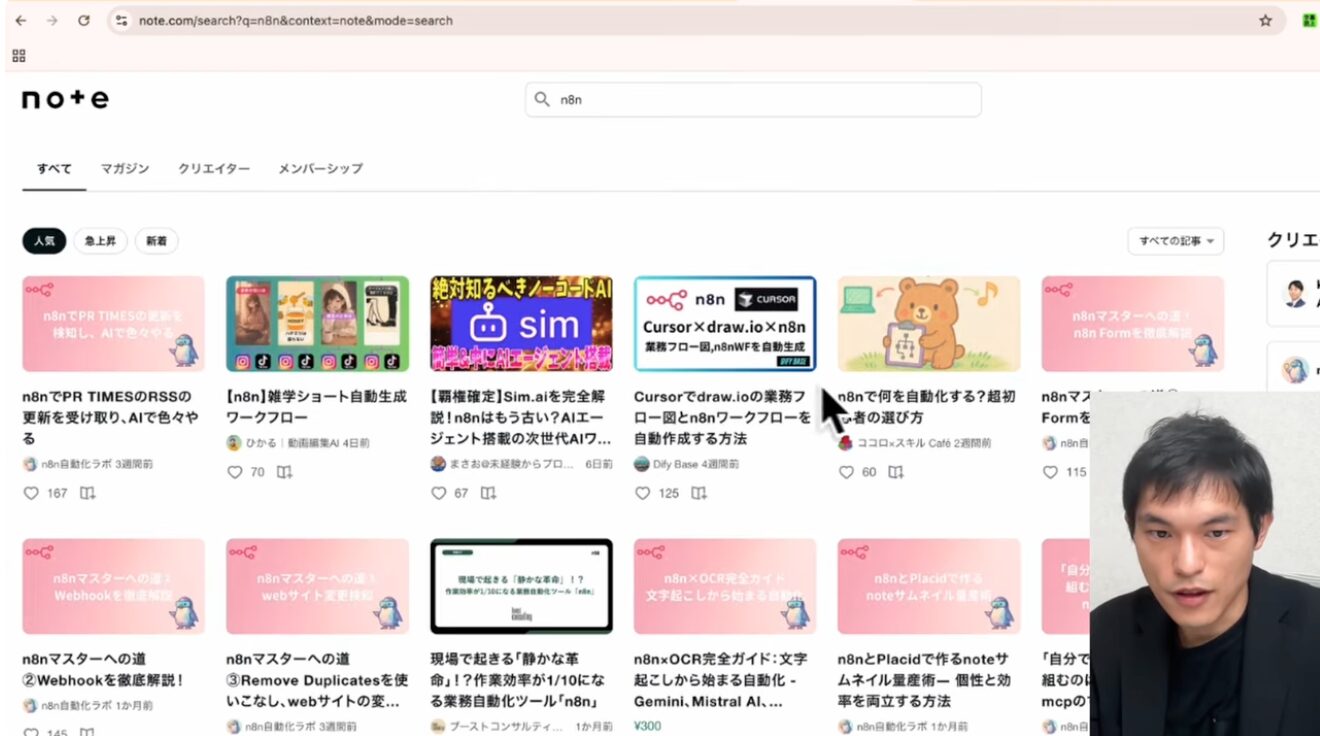
Task: Reload the page with the refresh icon
Action: click(x=84, y=20)
